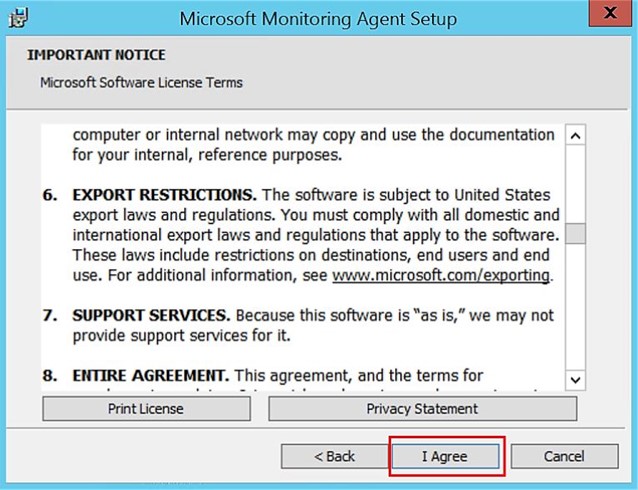Click the paragraph about internal reference purposes
The width and height of the screenshot is (638, 490).
point(313,145)
